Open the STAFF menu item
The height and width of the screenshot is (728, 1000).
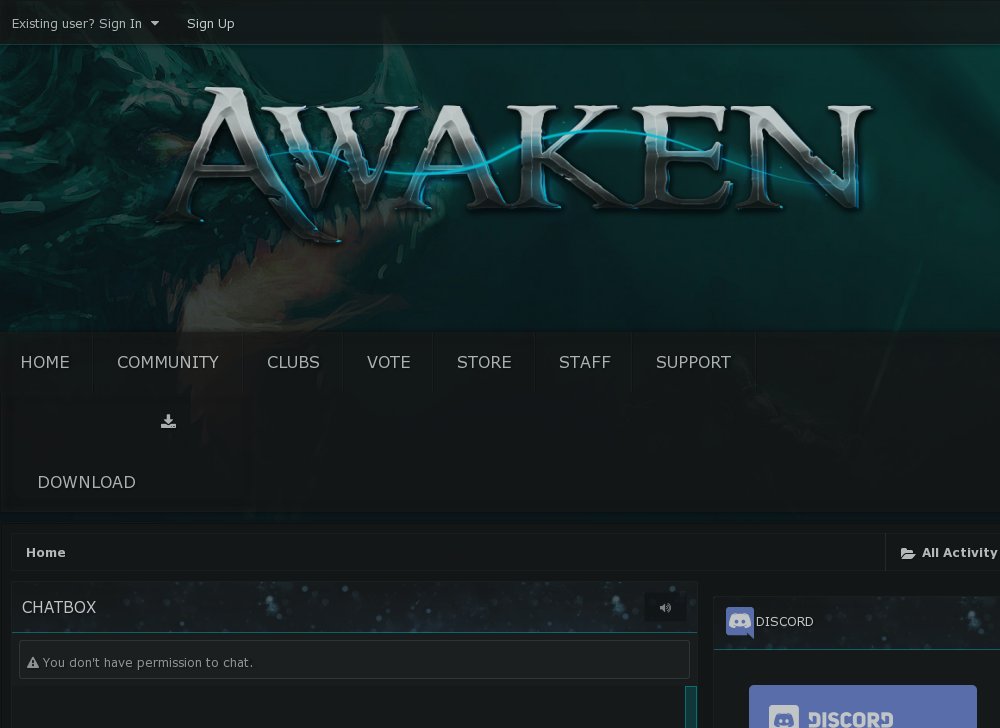tap(585, 362)
